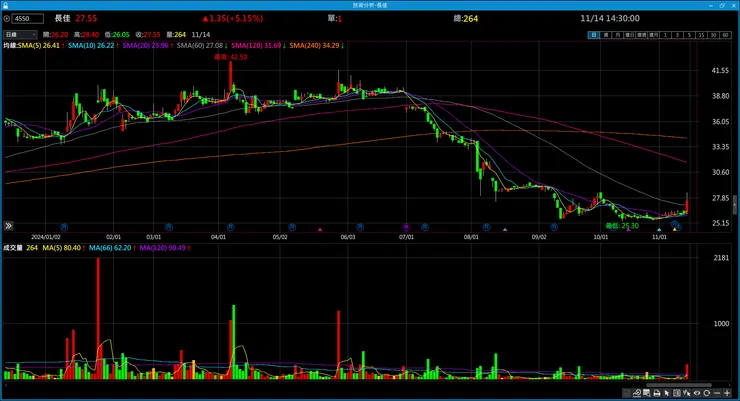Click the month marker circle near 04/01

[231, 227]
